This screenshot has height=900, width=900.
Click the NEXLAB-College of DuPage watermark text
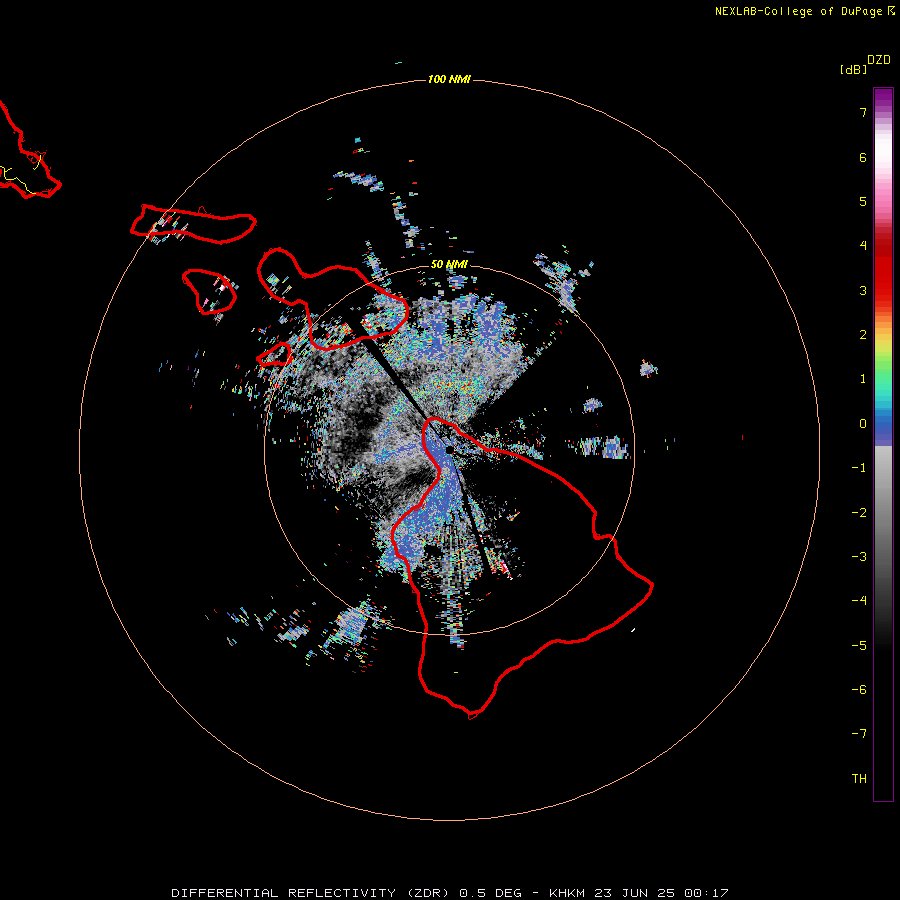pos(804,11)
